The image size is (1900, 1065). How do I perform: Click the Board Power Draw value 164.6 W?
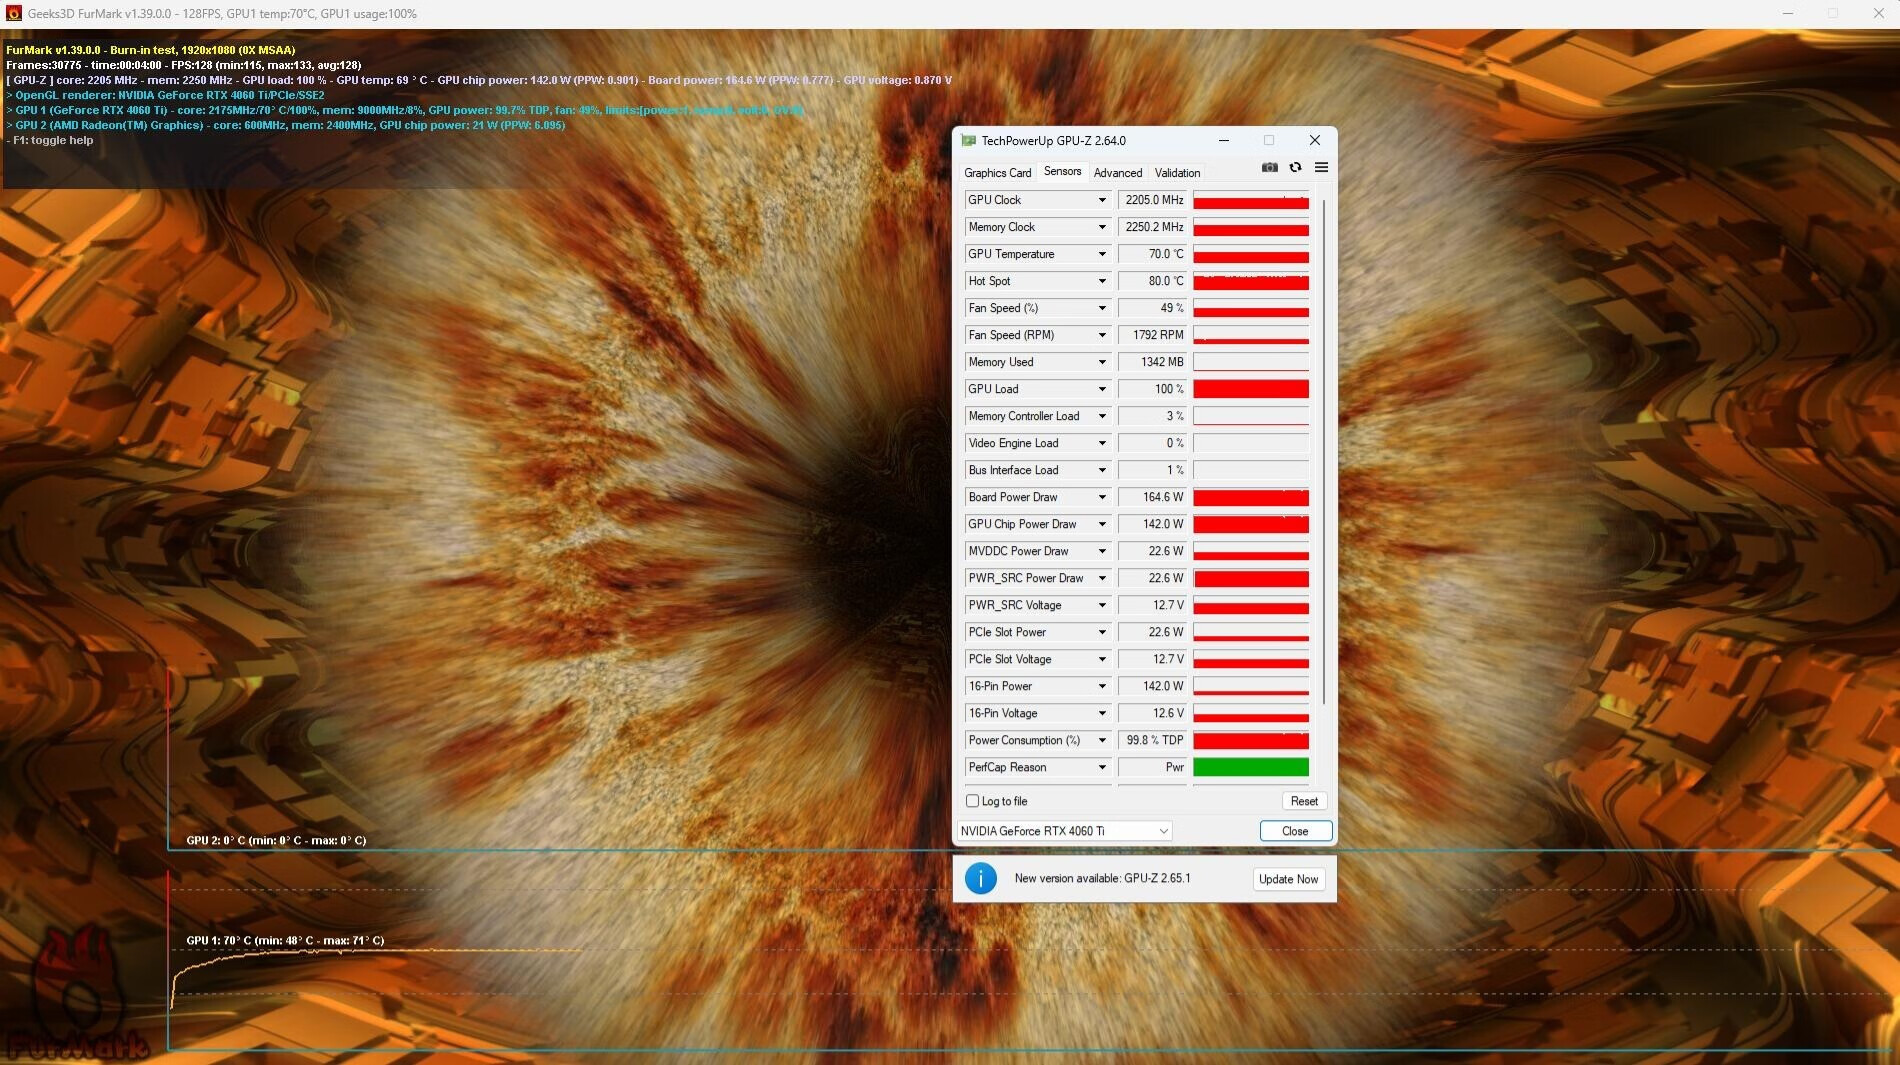1152,497
